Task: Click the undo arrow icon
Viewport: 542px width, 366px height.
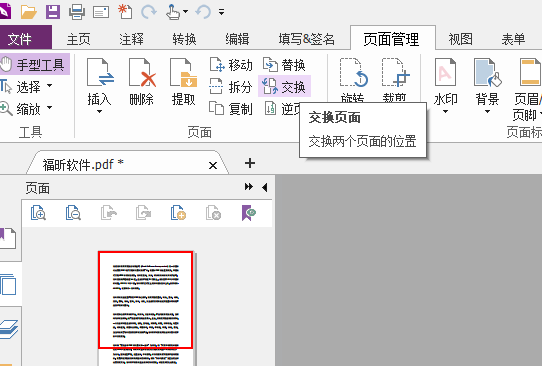Action: [x=203, y=12]
